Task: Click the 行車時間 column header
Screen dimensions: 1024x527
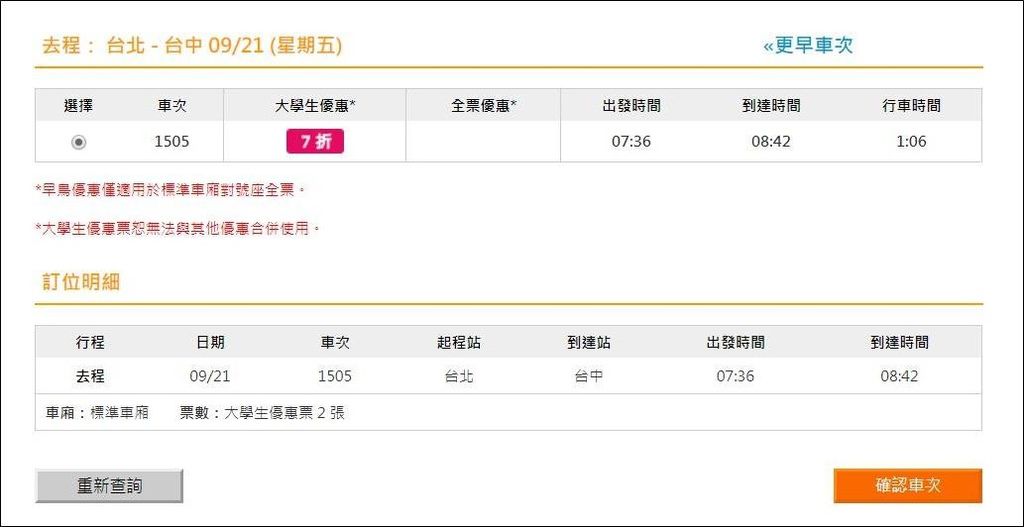Action: click(x=912, y=106)
